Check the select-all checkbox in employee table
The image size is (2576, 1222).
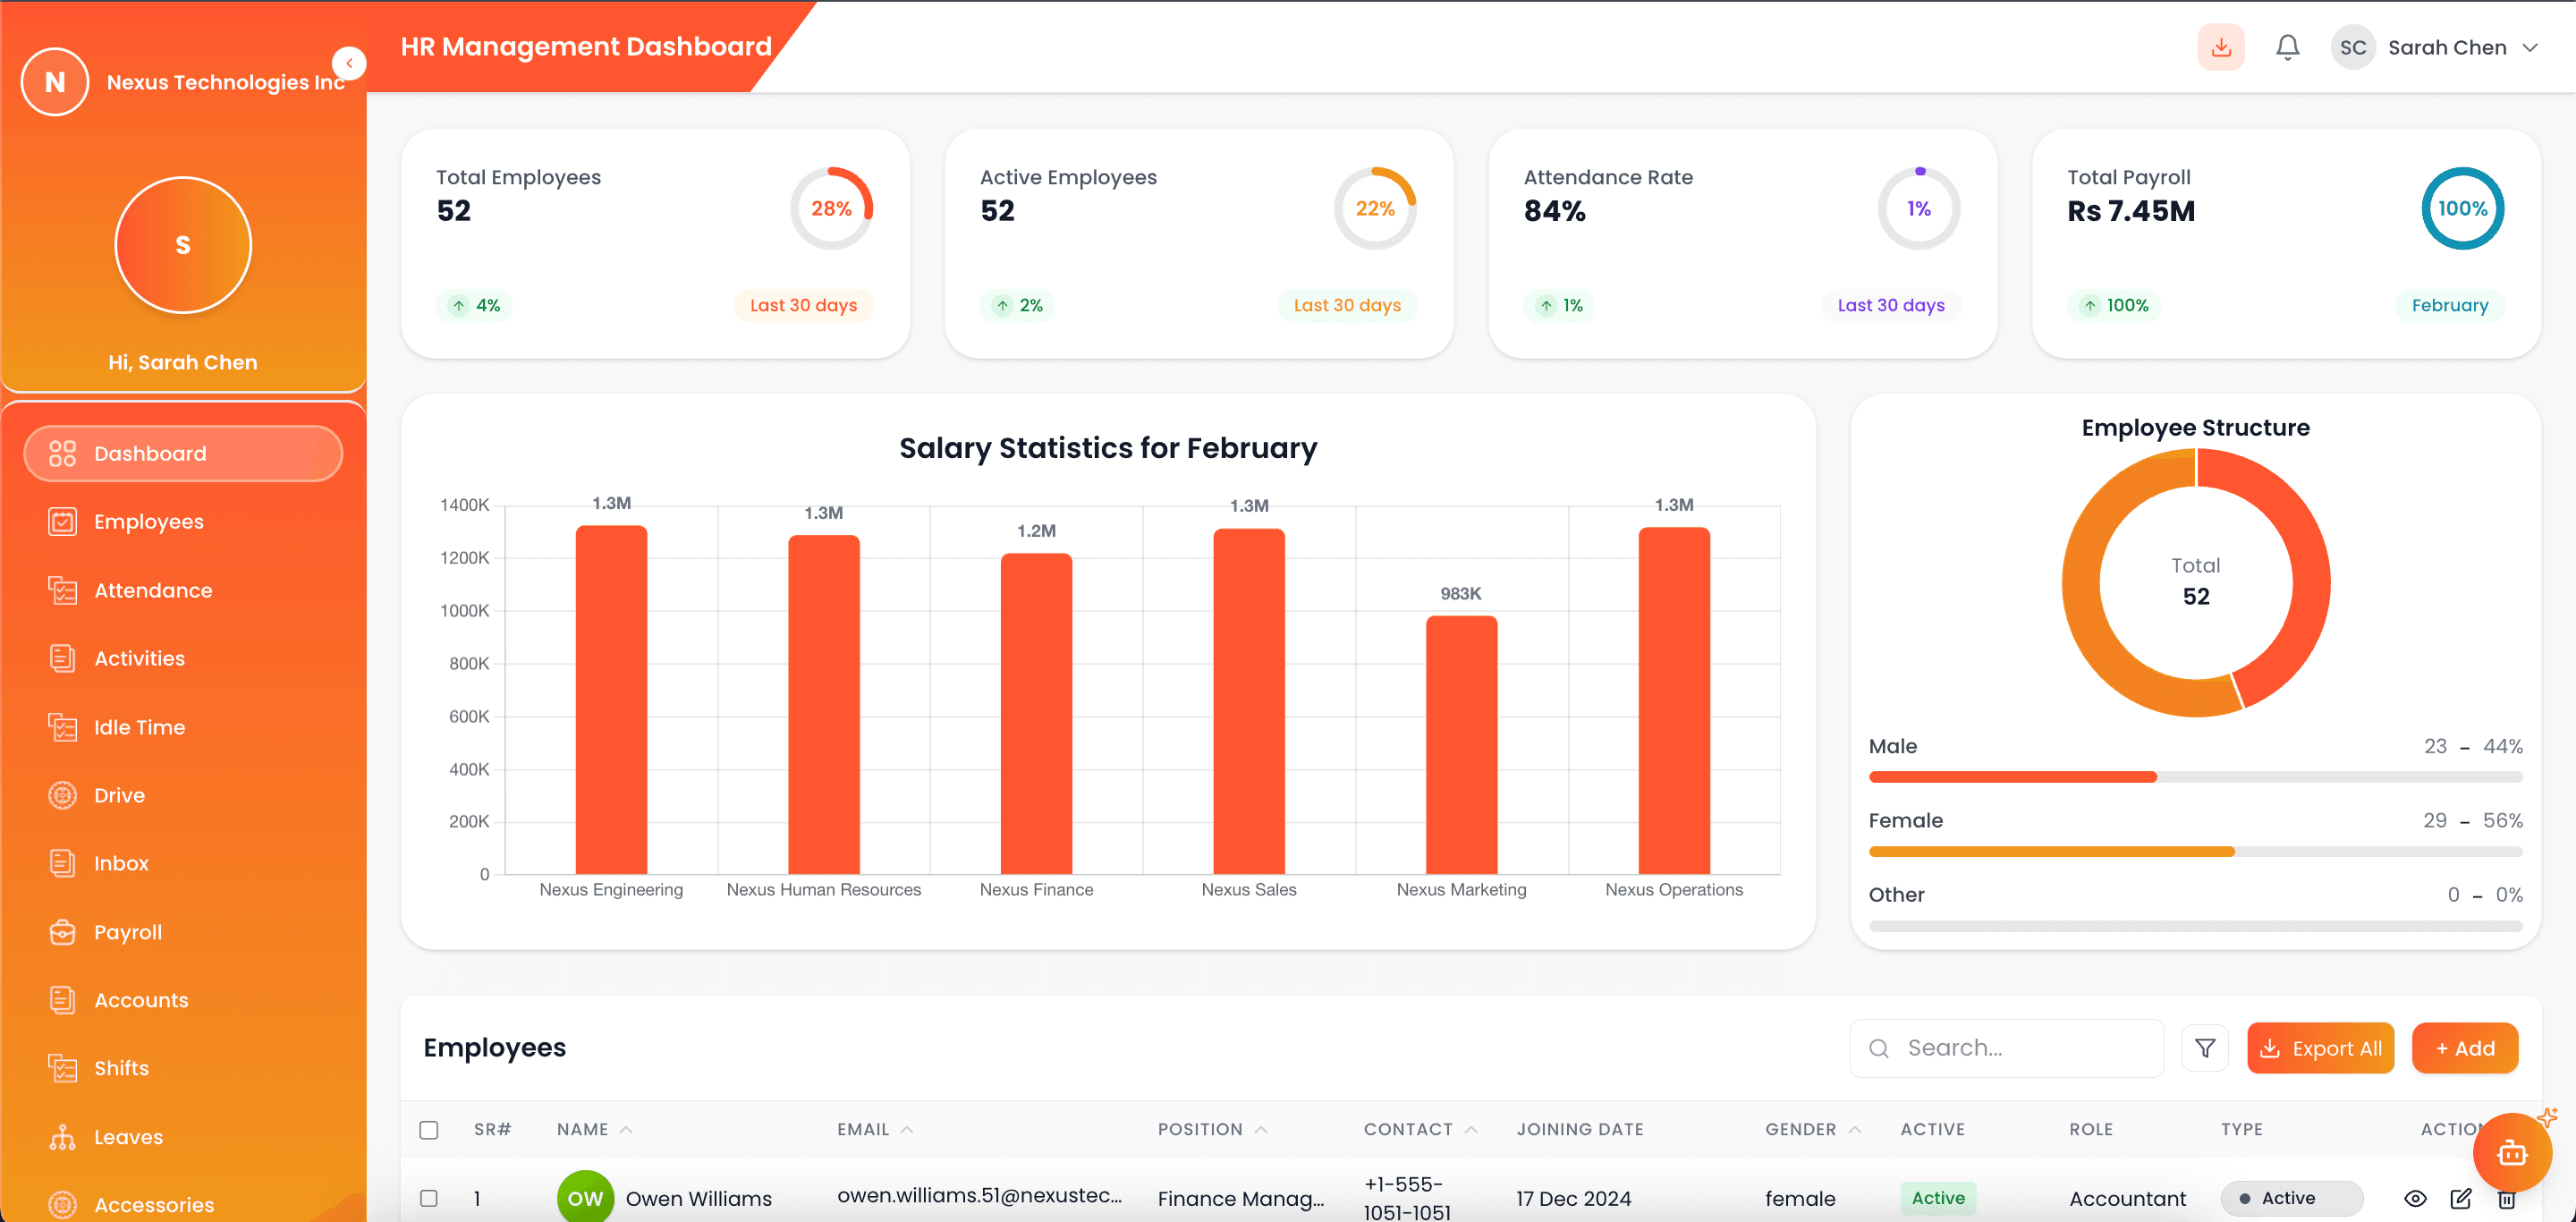430,1129
